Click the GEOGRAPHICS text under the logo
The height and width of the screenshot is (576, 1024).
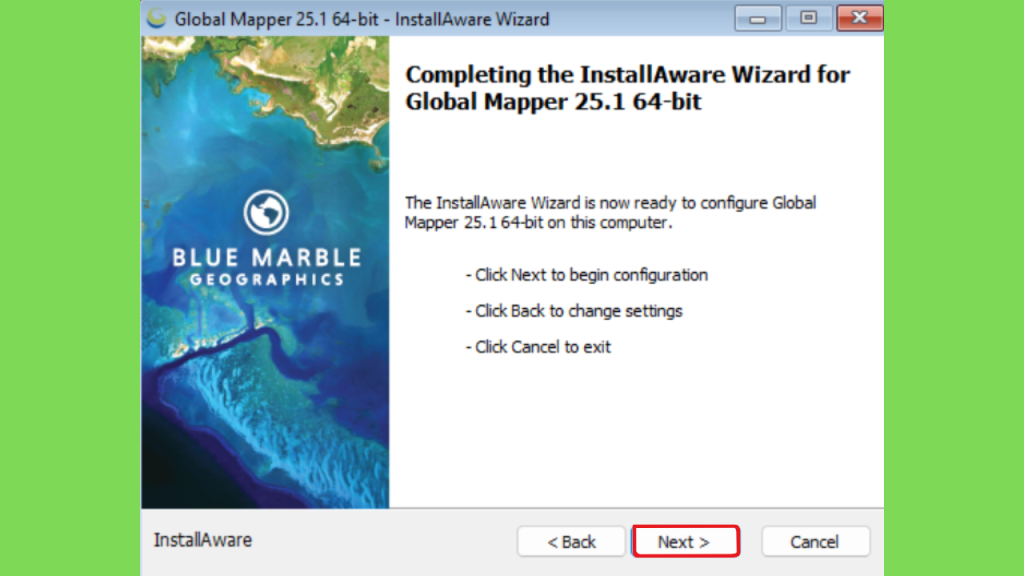tap(266, 280)
